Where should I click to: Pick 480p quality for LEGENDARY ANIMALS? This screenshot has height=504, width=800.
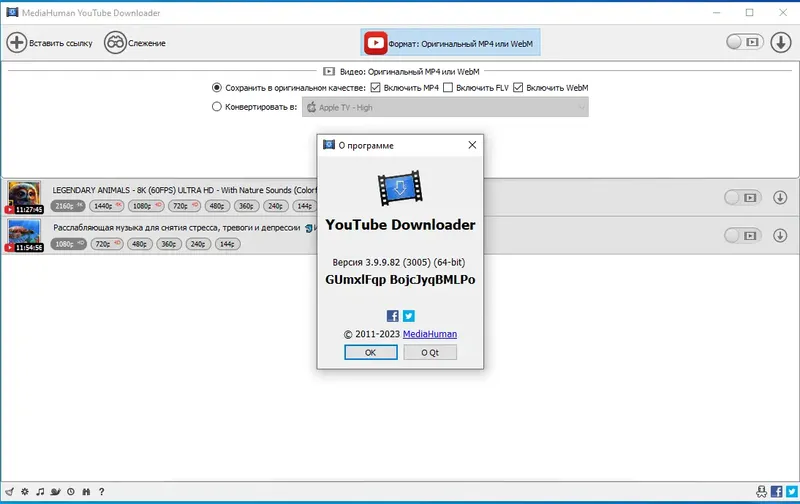click(x=217, y=206)
